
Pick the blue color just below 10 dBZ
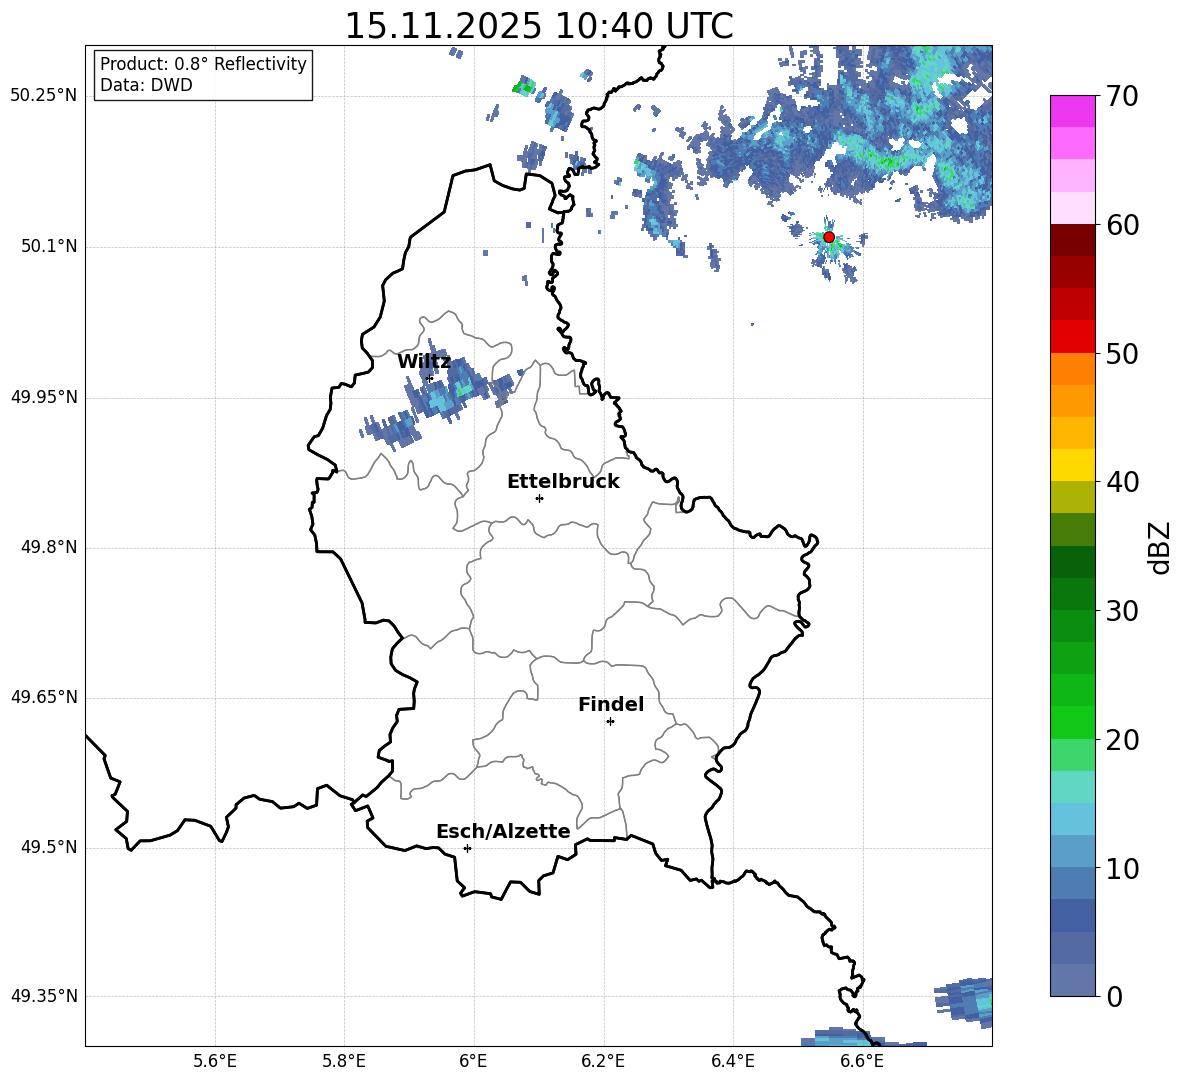[1072, 883]
